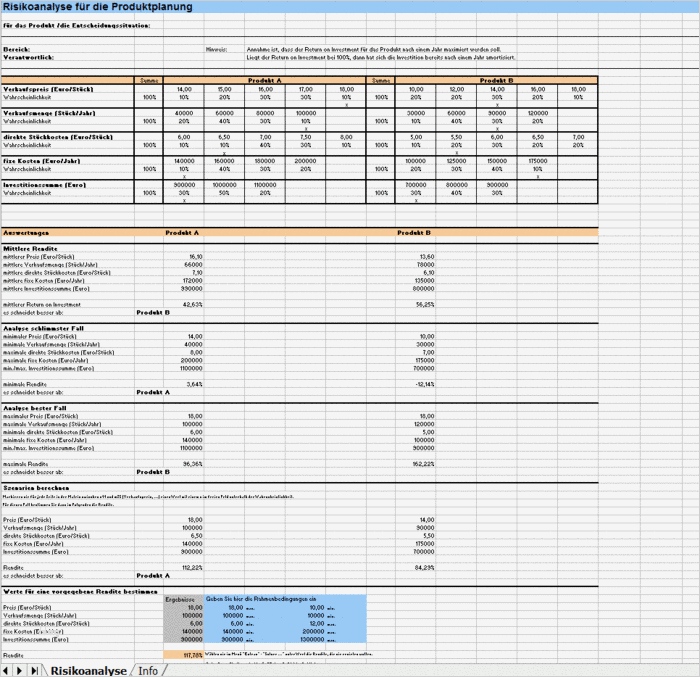Screen dimensions: 700x677
Task: Select the maximal return value '96,36%'
Action: click(x=192, y=464)
